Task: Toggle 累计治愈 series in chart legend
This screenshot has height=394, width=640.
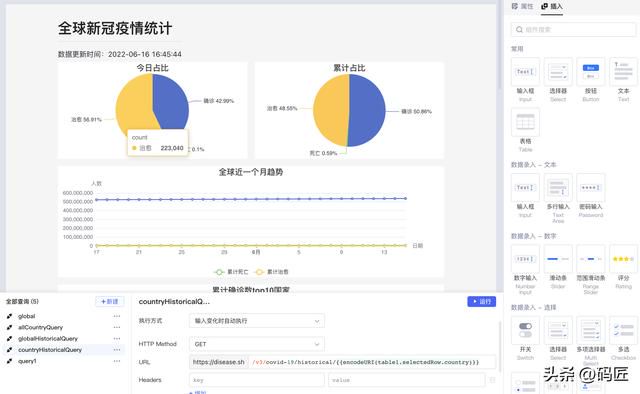Action: [271, 272]
